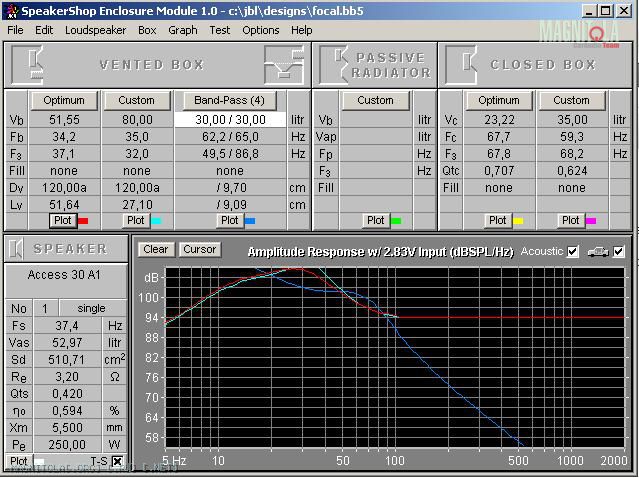Click the Xm value 5,500
Image resolution: width=639 pixels, height=478 pixels.
tap(67, 427)
